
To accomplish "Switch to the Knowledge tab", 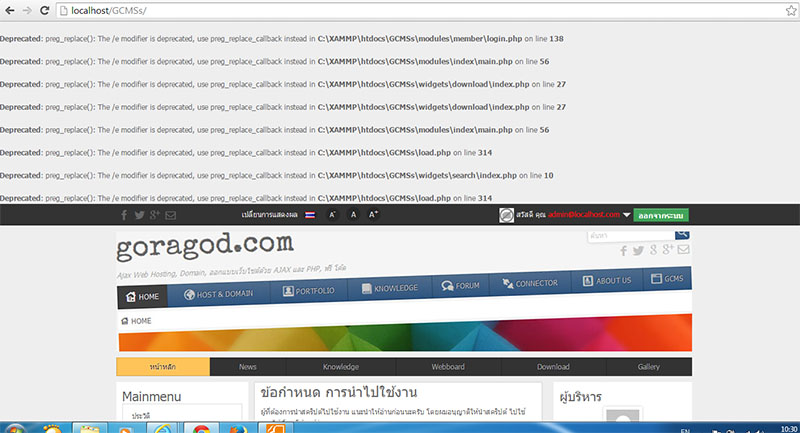I will coord(340,367).
